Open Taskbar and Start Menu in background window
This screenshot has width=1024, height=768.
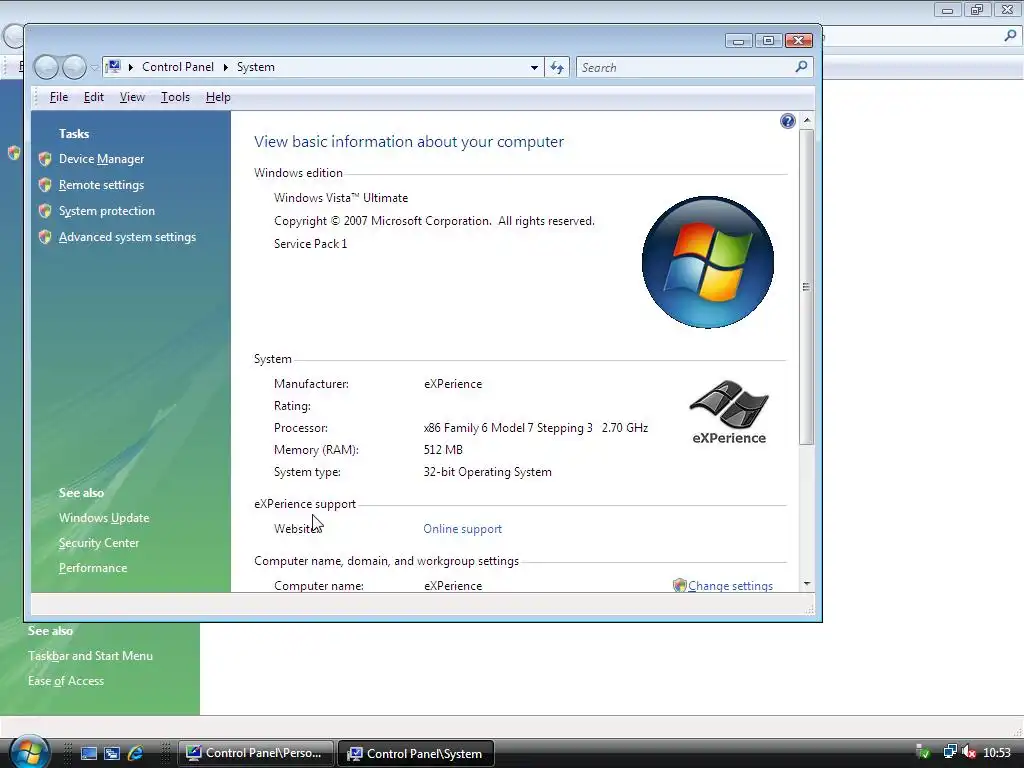coord(90,656)
